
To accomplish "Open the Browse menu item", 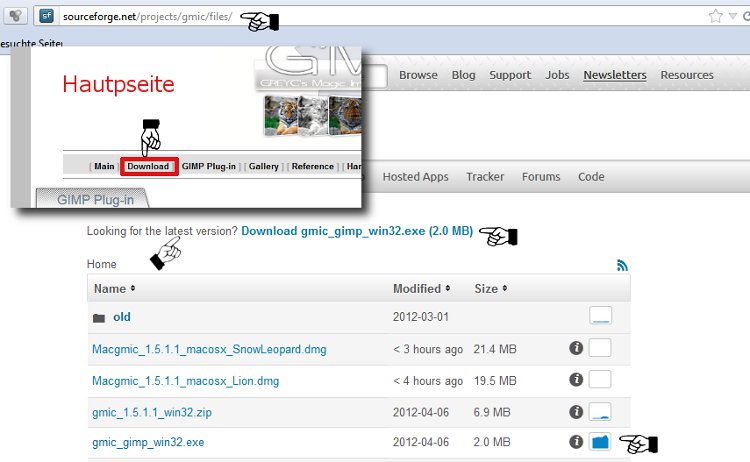I will [x=418, y=75].
